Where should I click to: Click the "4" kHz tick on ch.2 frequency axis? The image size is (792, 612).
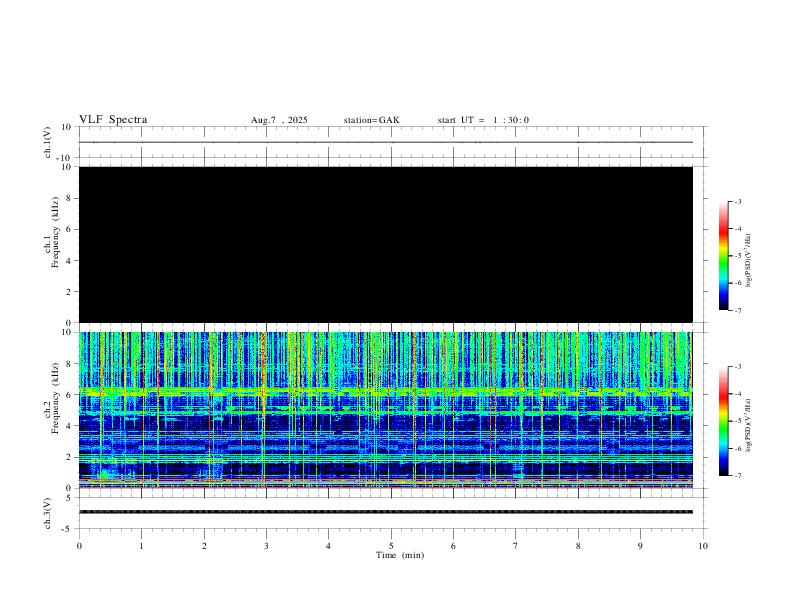(x=69, y=426)
